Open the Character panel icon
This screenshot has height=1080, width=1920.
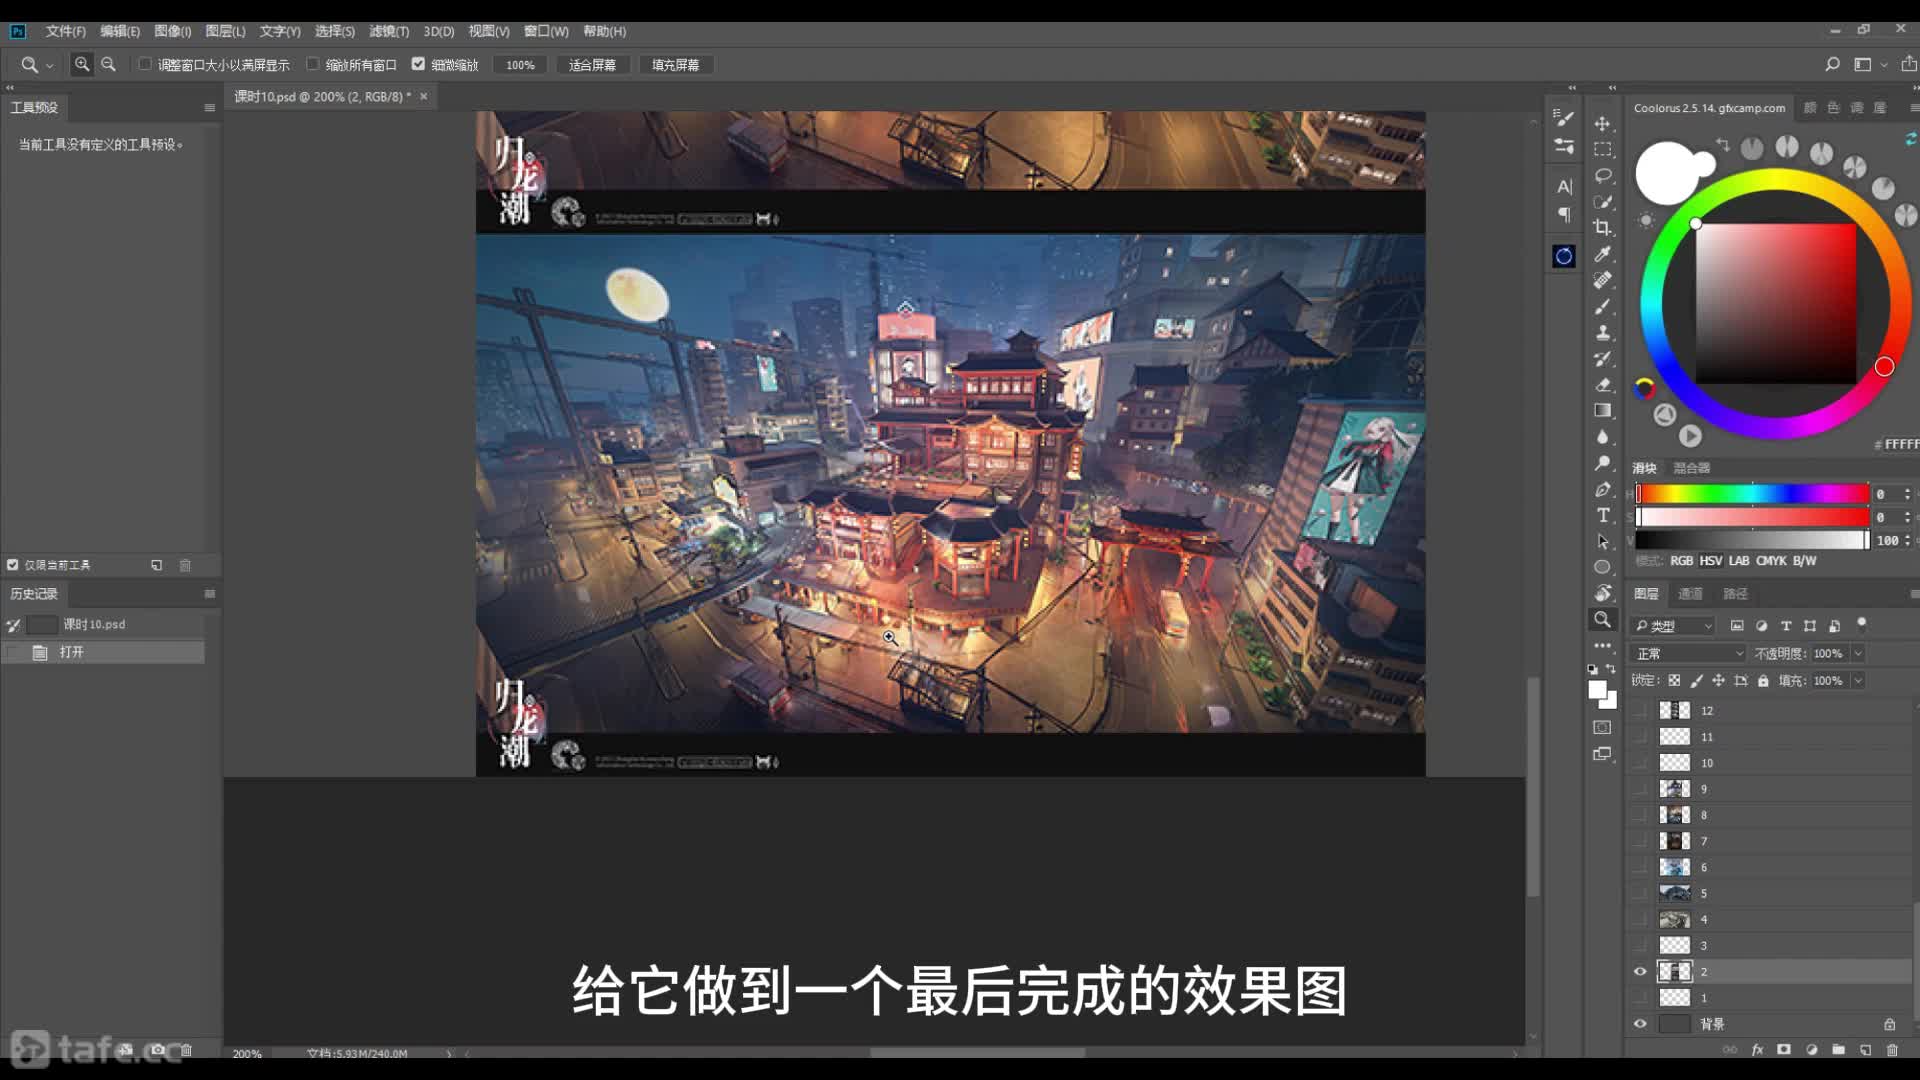click(x=1564, y=186)
